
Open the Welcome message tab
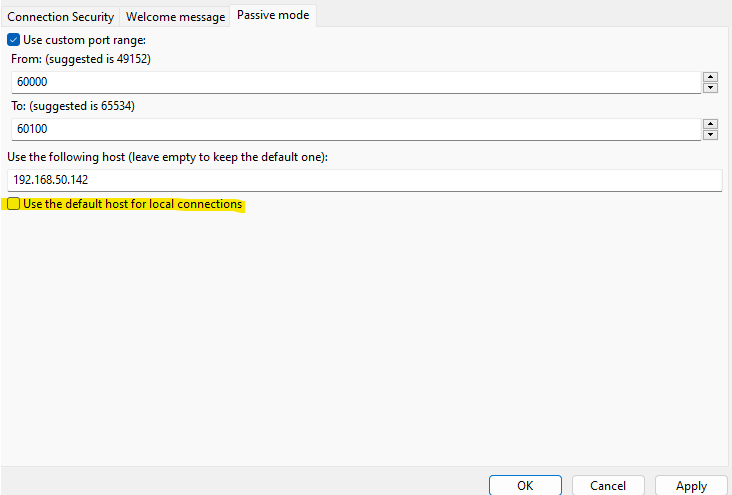[174, 17]
